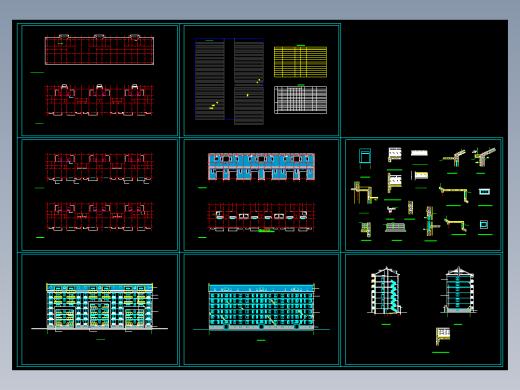Viewport: 520px width, 390px height.
Task: Click the white grid table below the yellow table
Action: [300, 100]
